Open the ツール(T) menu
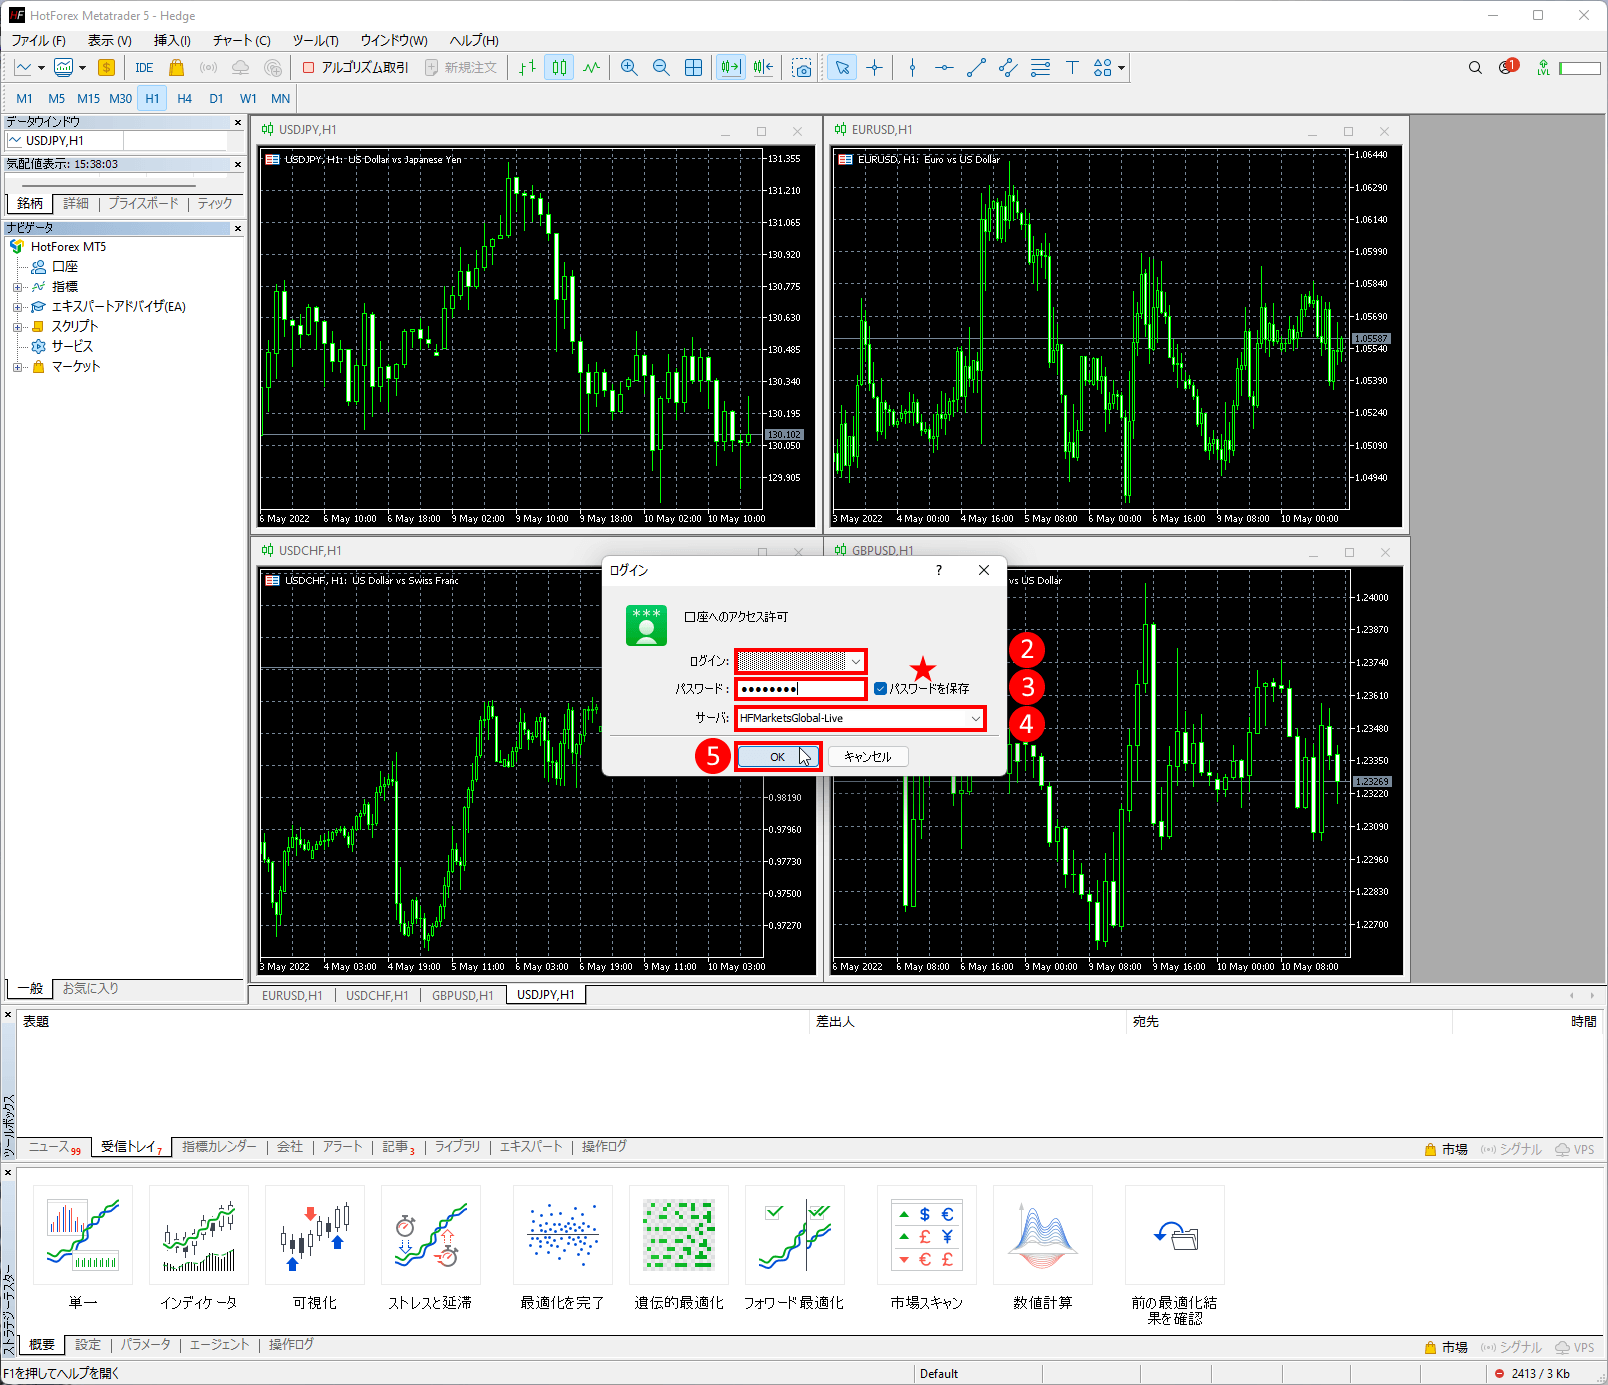Image resolution: width=1608 pixels, height=1385 pixels. pos(315,41)
